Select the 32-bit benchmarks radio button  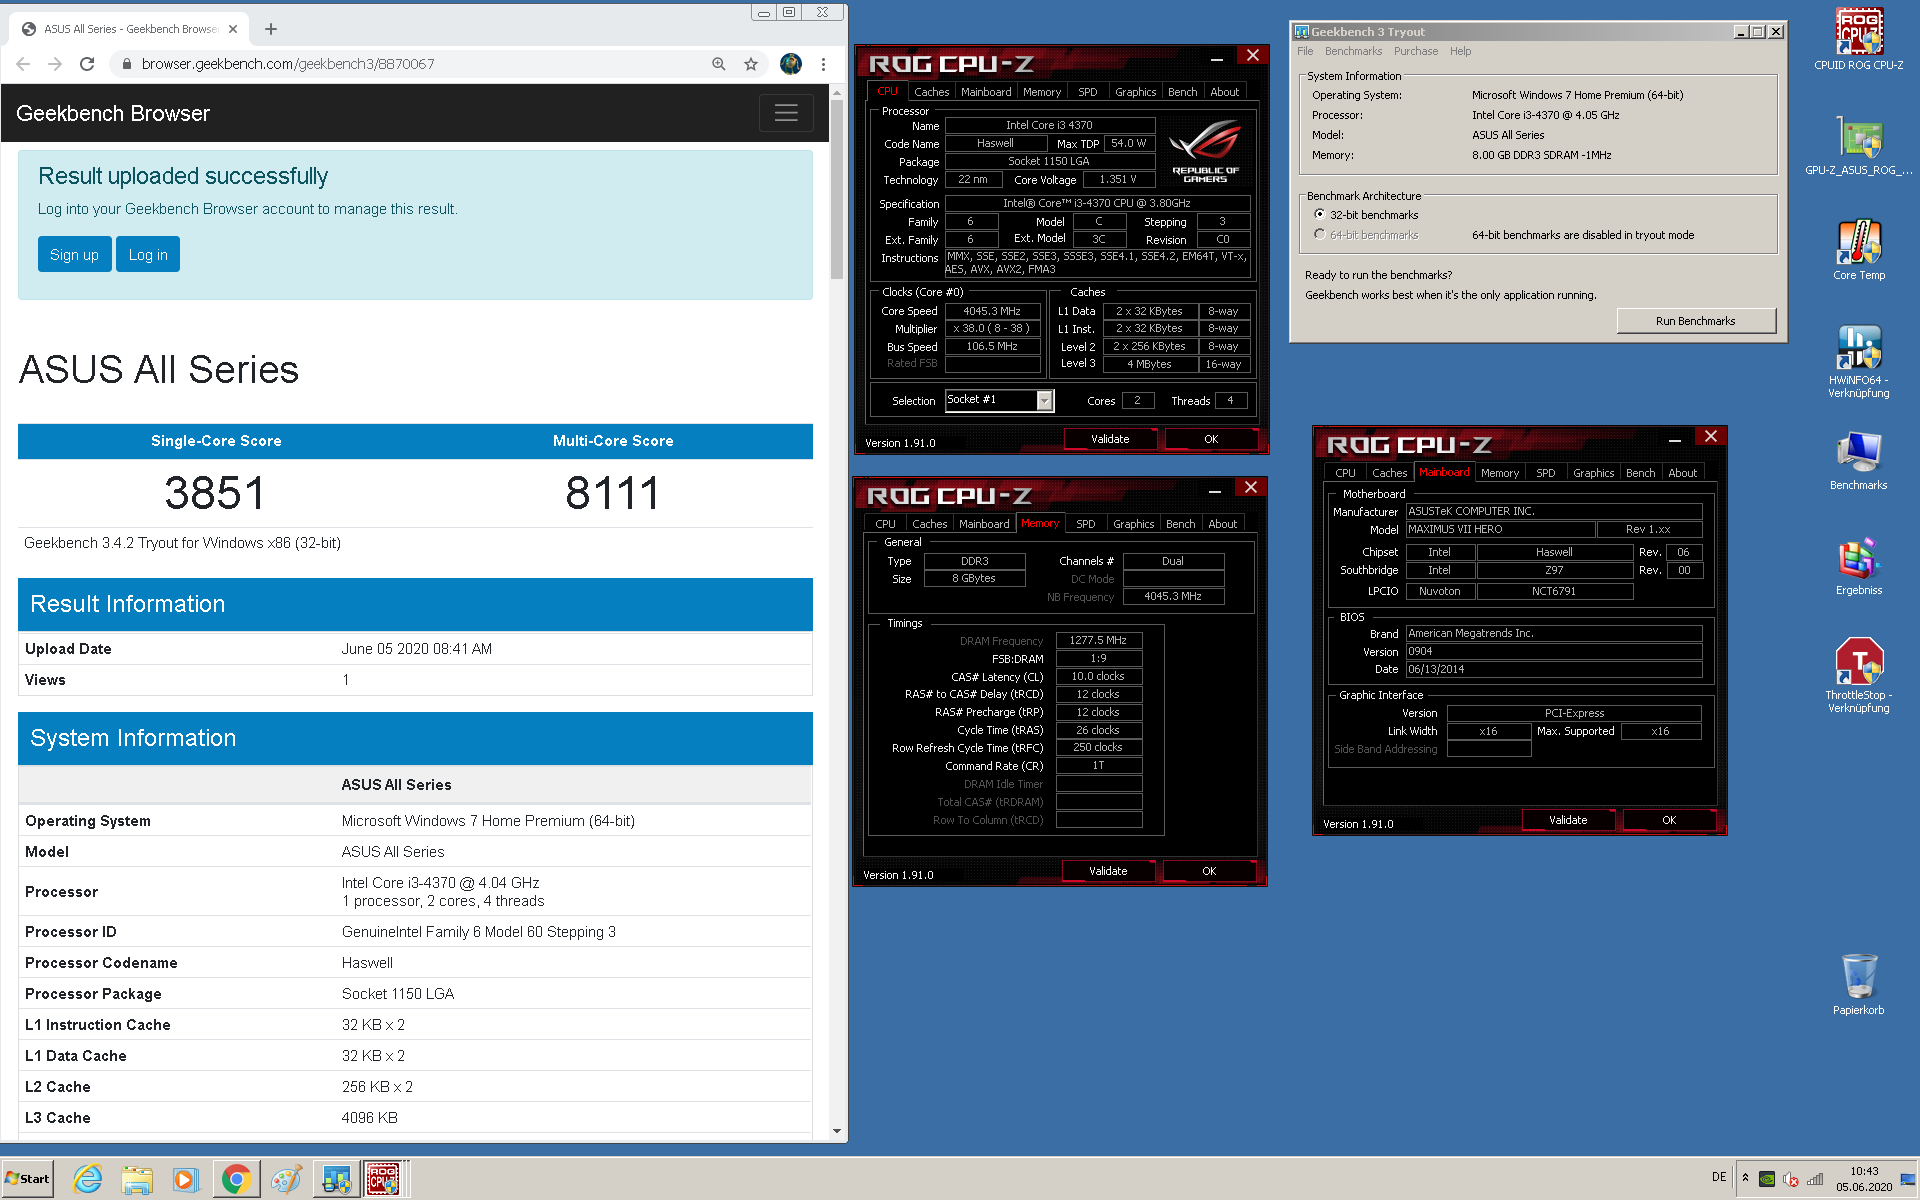[1320, 215]
